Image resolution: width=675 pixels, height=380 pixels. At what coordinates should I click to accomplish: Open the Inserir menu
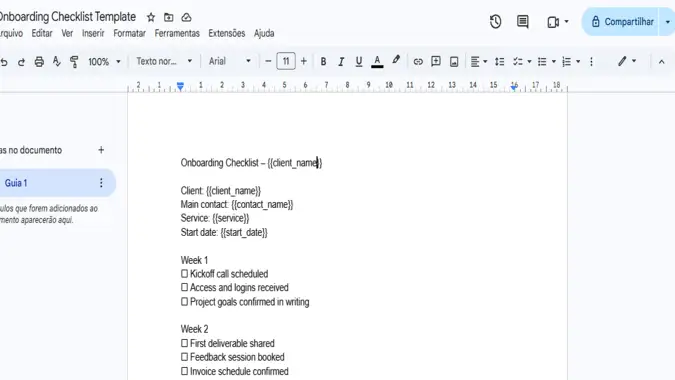[x=93, y=33]
